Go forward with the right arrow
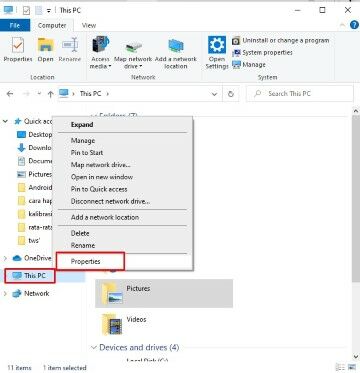Screen dimensions: 360x373 pos(26,94)
